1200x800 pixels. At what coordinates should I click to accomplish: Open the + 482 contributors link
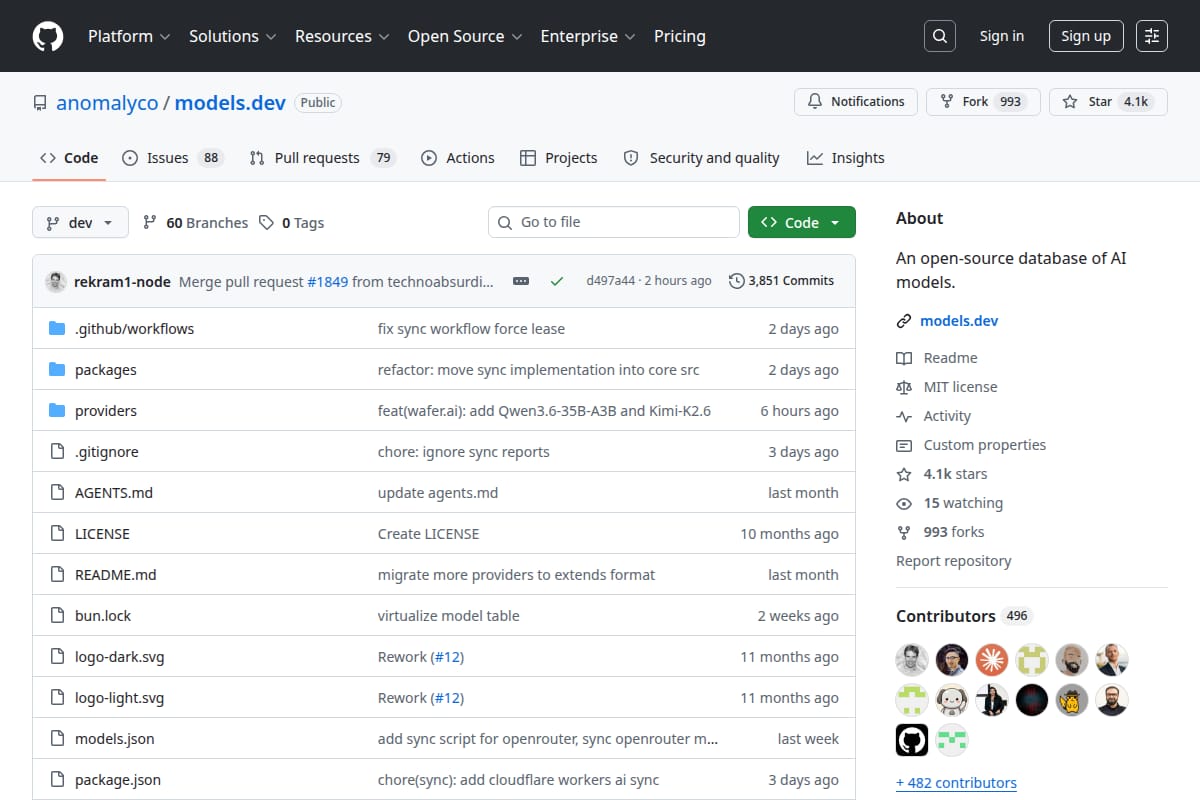(x=956, y=783)
